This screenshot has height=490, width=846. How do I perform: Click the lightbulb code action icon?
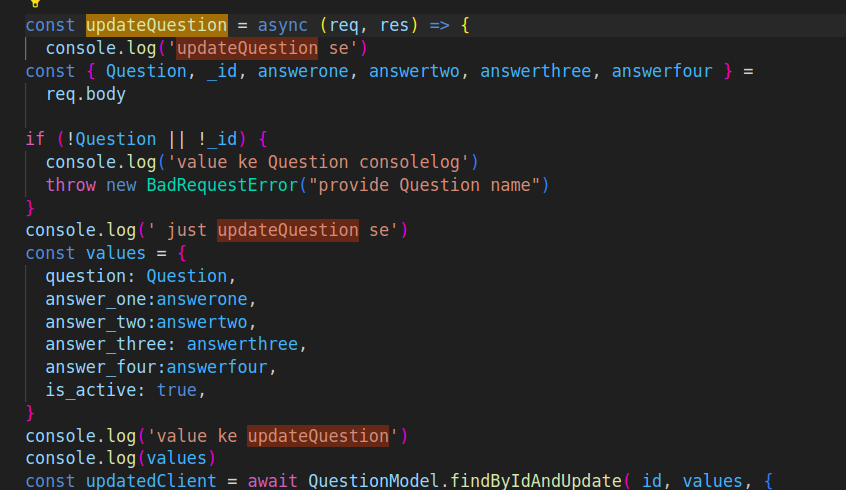pyautogui.click(x=36, y=3)
